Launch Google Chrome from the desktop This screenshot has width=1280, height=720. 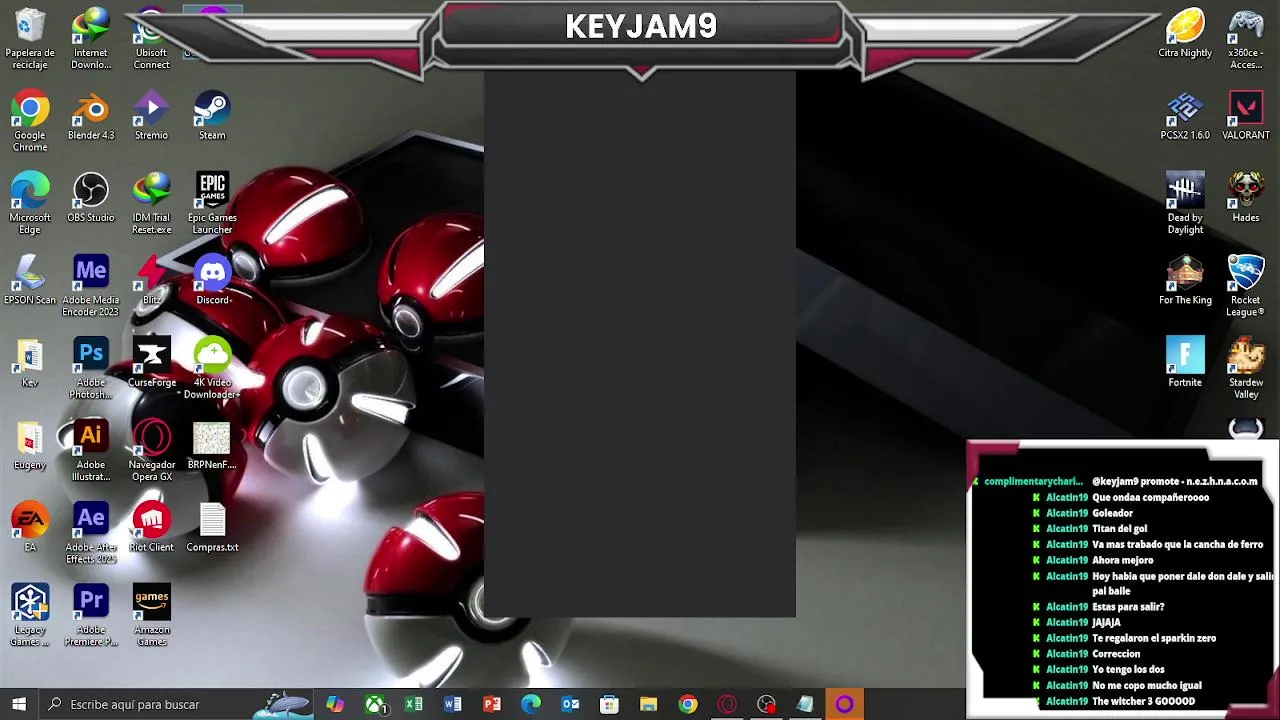30,121
